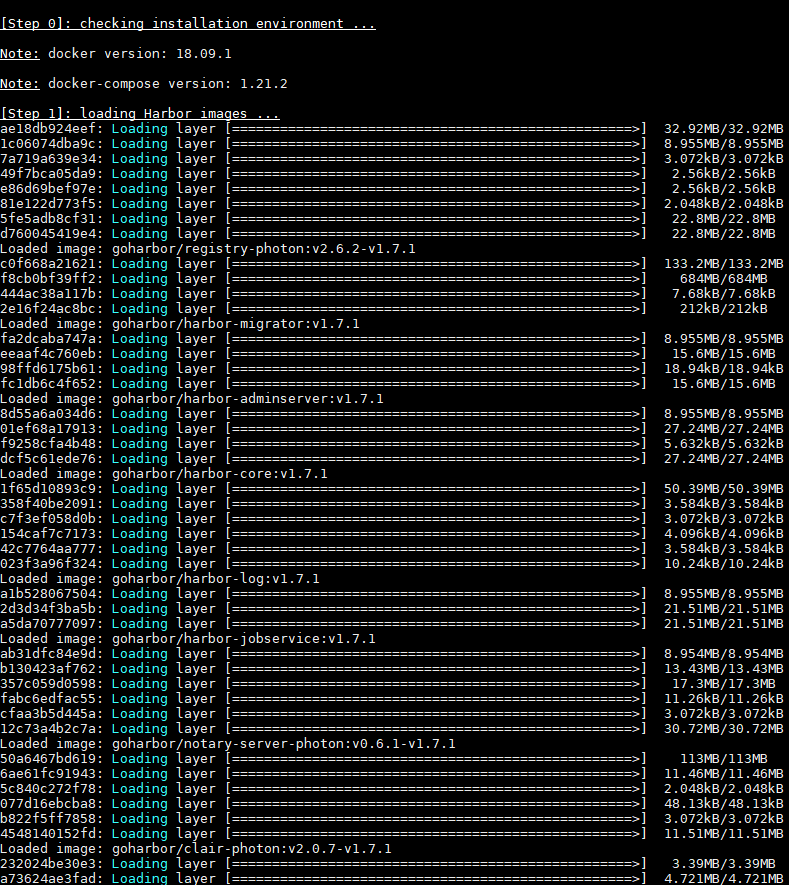Click layer hash 98ffd6175b61
Screen dimensions: 789x885
pos(48,369)
